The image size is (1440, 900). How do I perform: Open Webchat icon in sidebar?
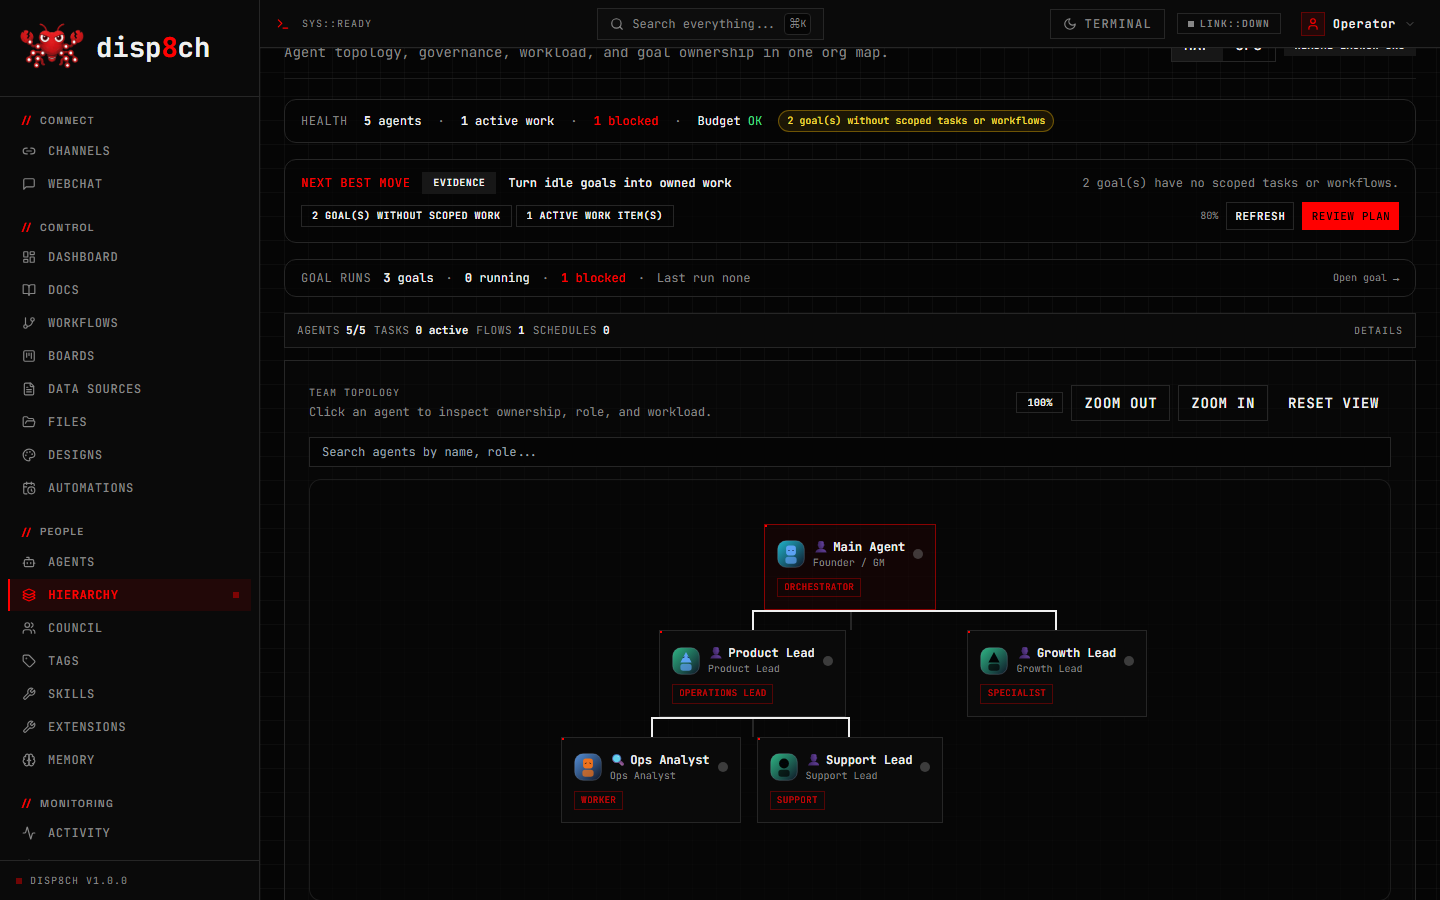click(x=29, y=184)
